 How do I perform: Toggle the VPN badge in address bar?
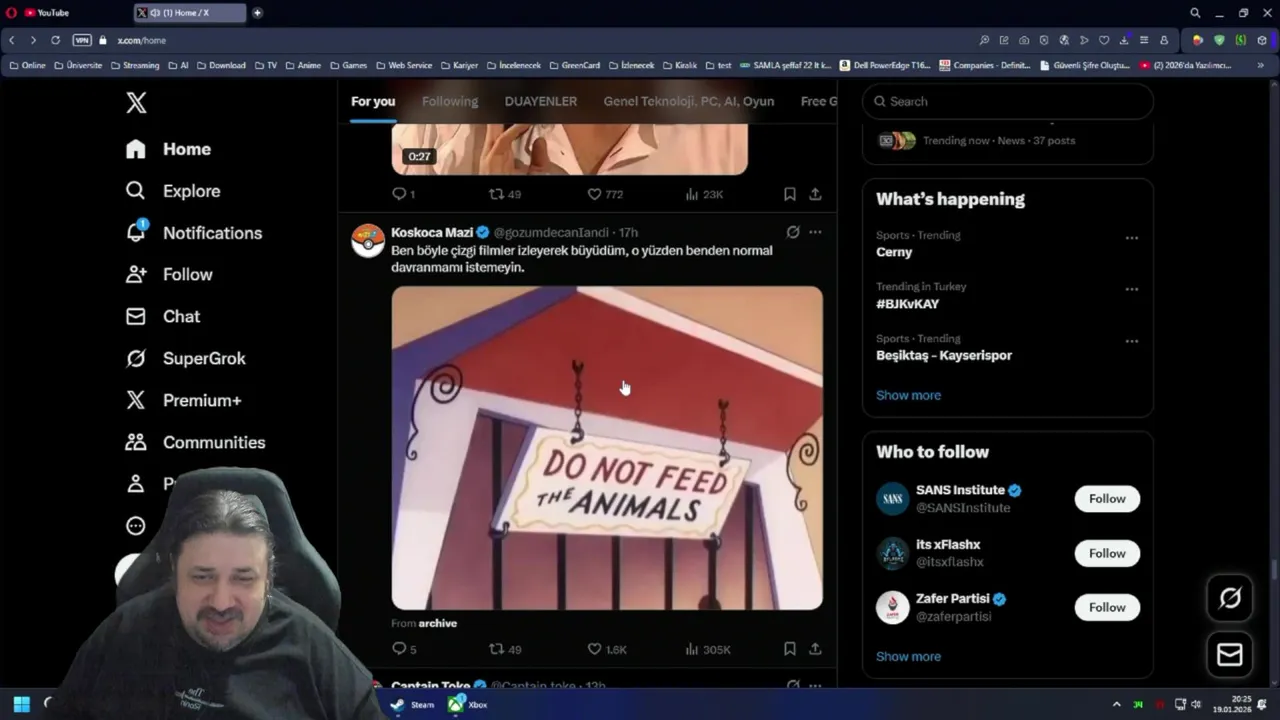(x=82, y=40)
